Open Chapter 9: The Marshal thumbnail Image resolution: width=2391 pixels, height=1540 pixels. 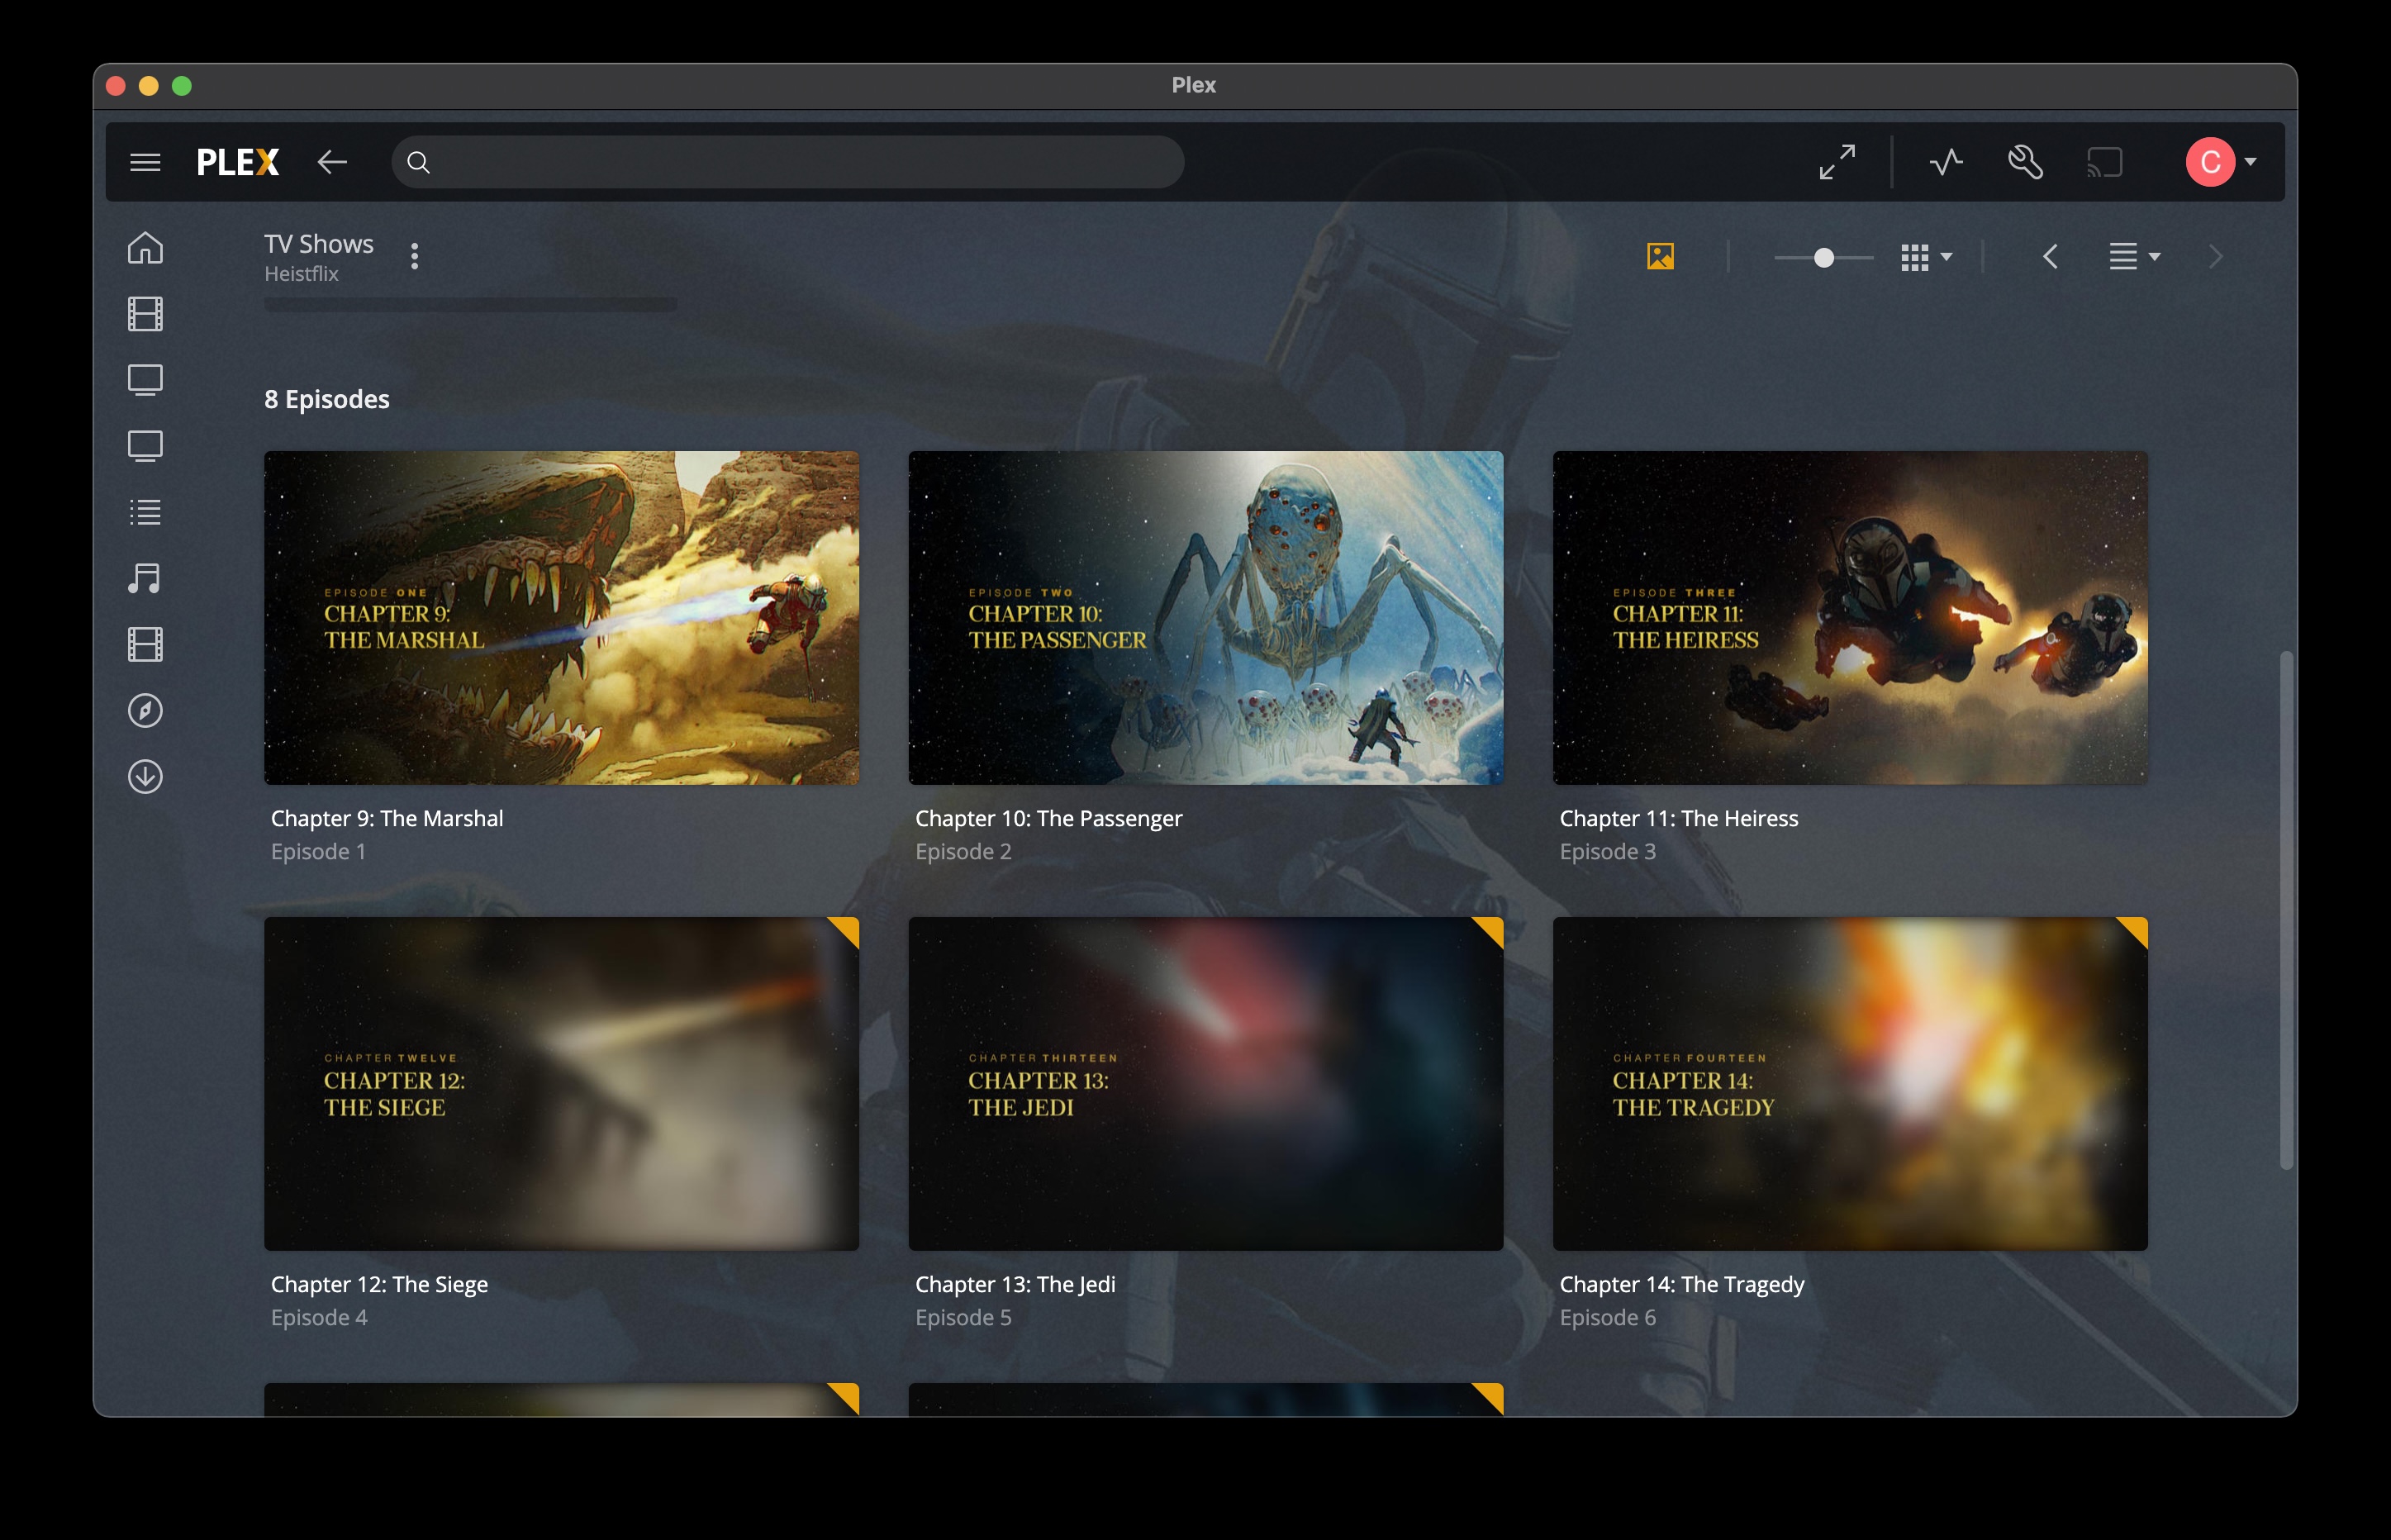click(x=561, y=618)
